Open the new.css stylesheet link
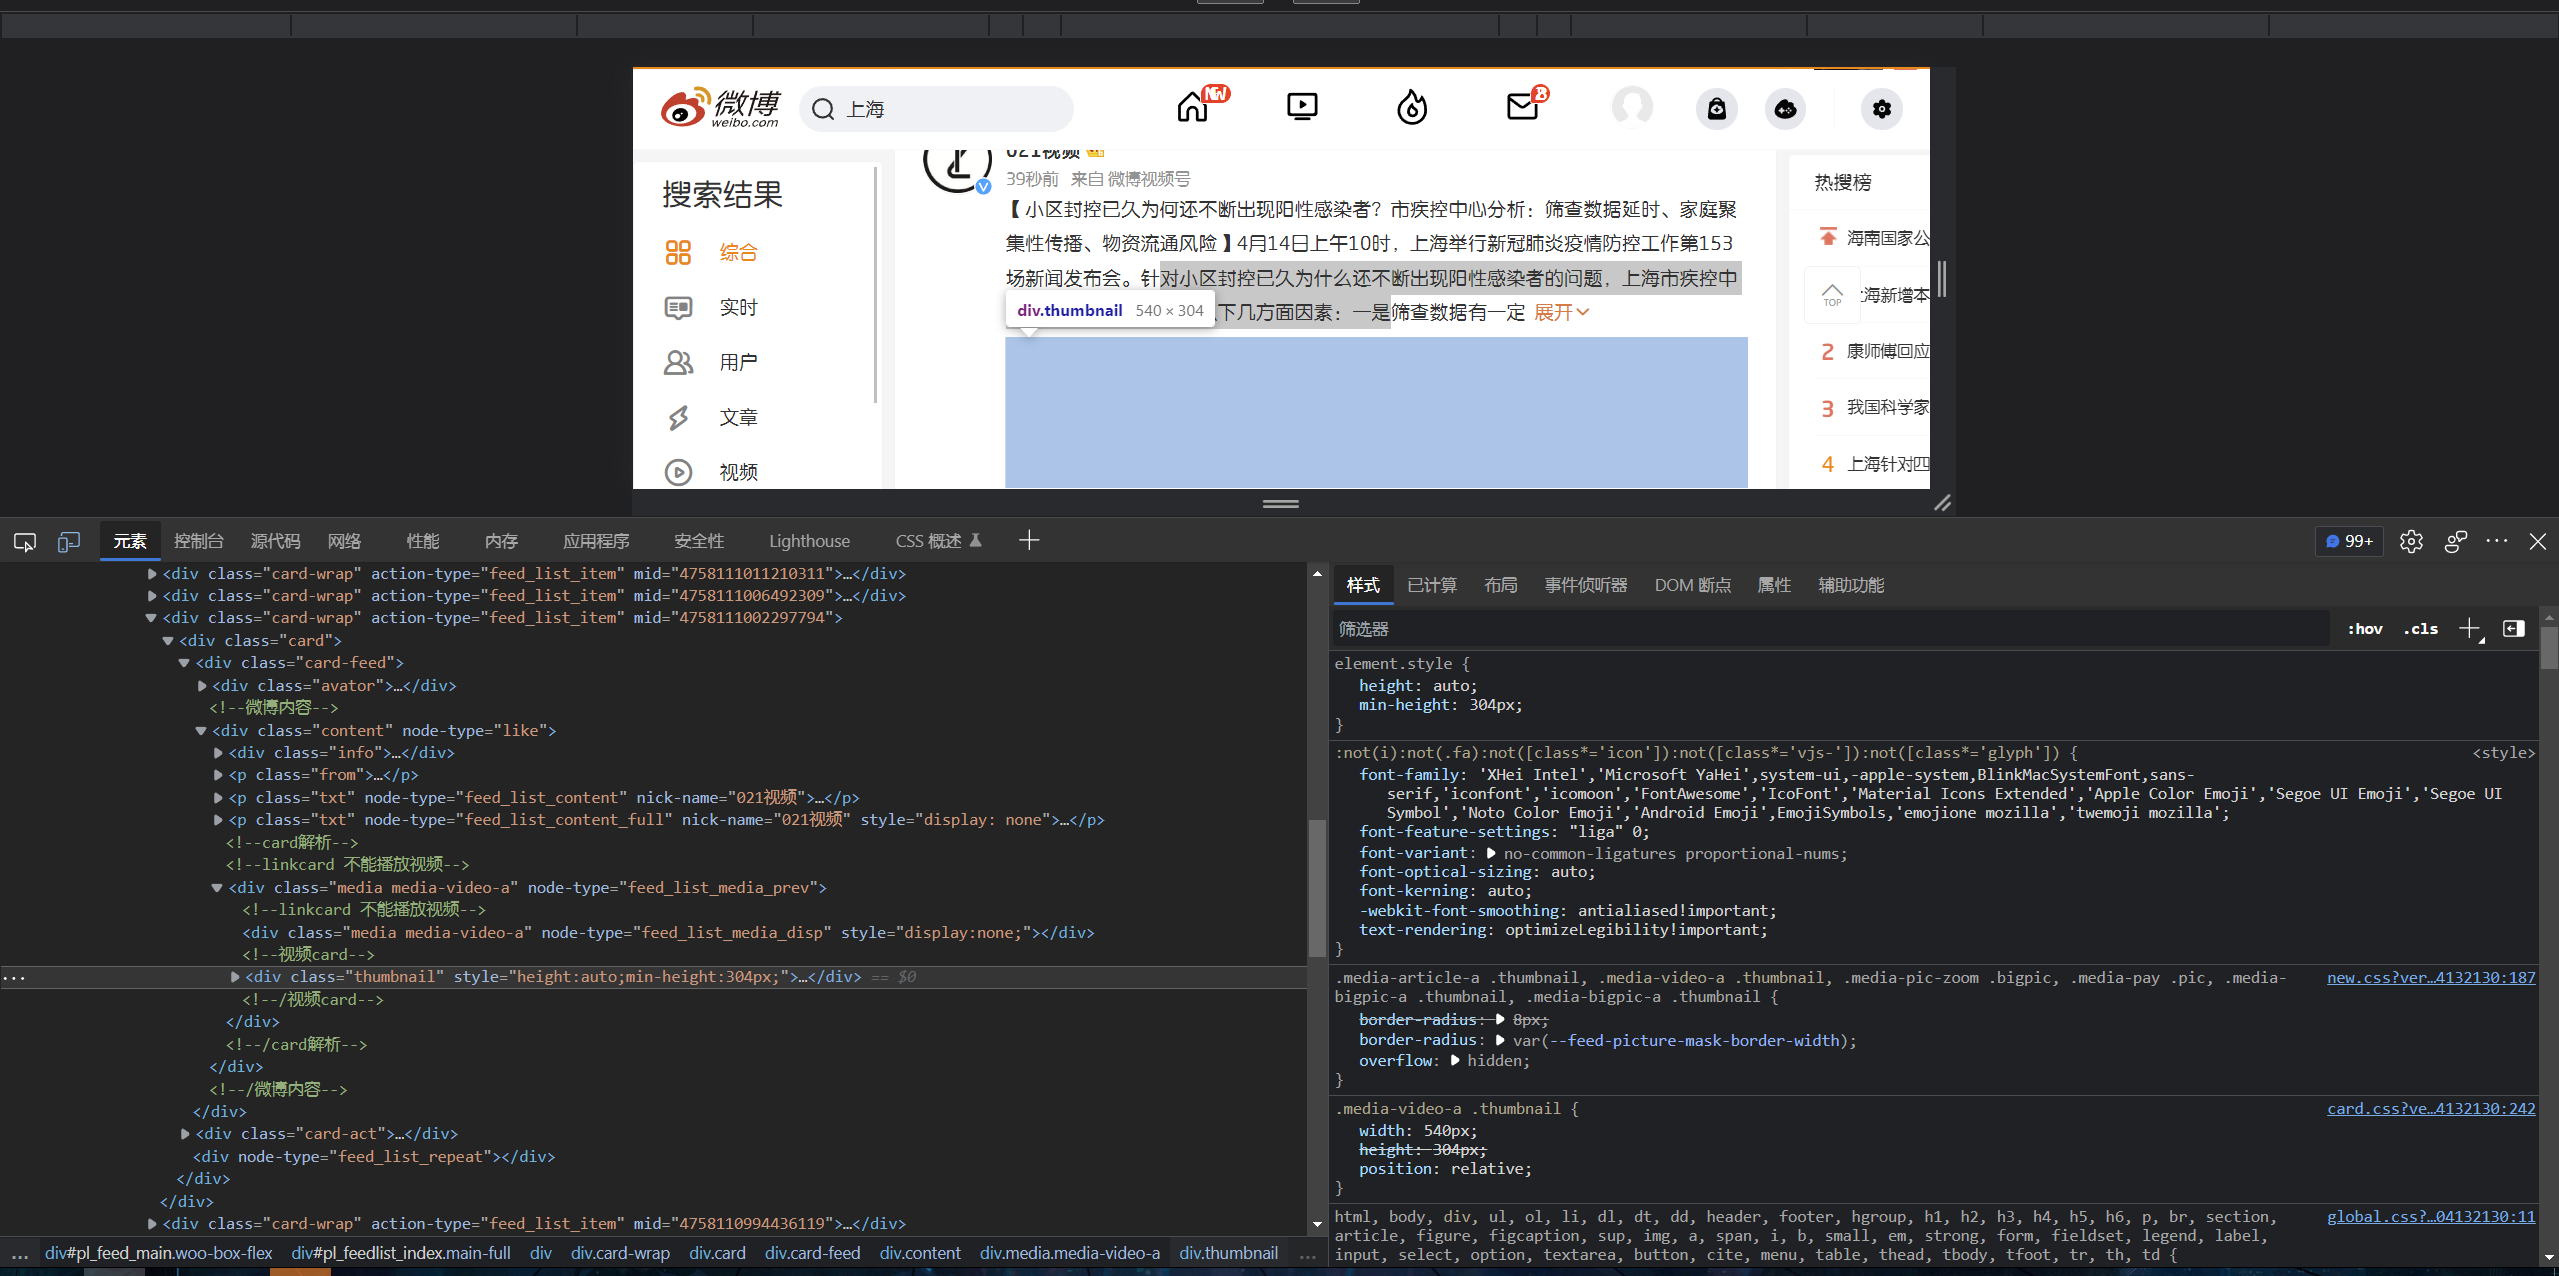The width and height of the screenshot is (2559, 1276). pyautogui.click(x=2432, y=977)
